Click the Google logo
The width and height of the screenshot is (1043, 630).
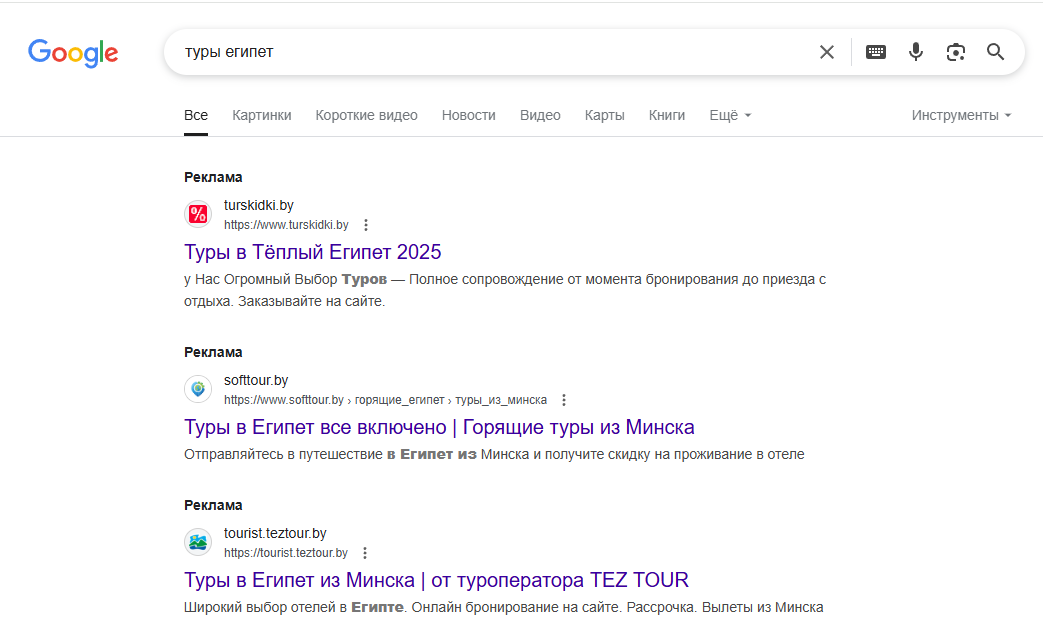click(73, 53)
